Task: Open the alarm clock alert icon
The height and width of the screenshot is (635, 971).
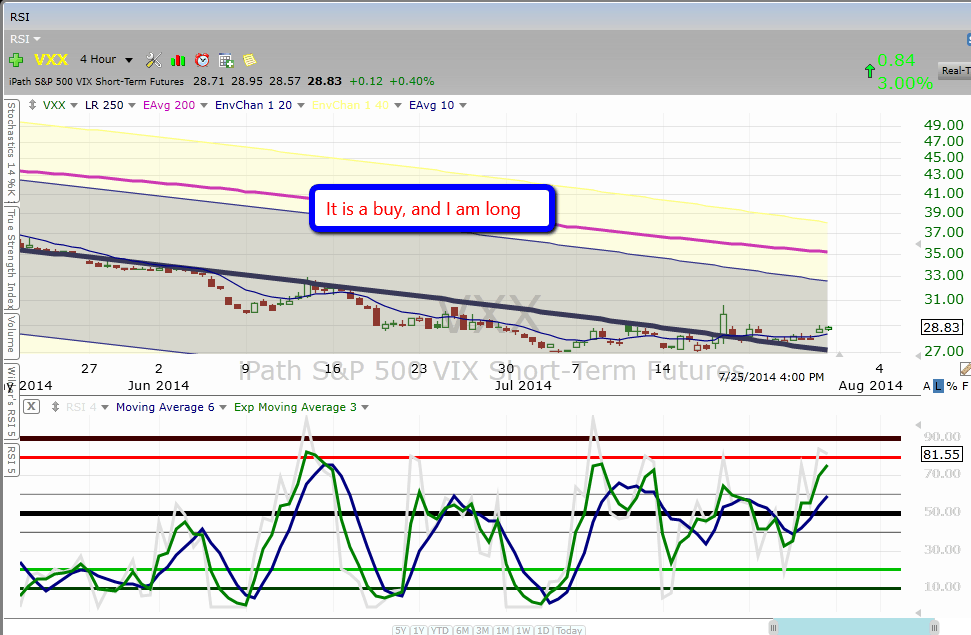Action: point(202,60)
